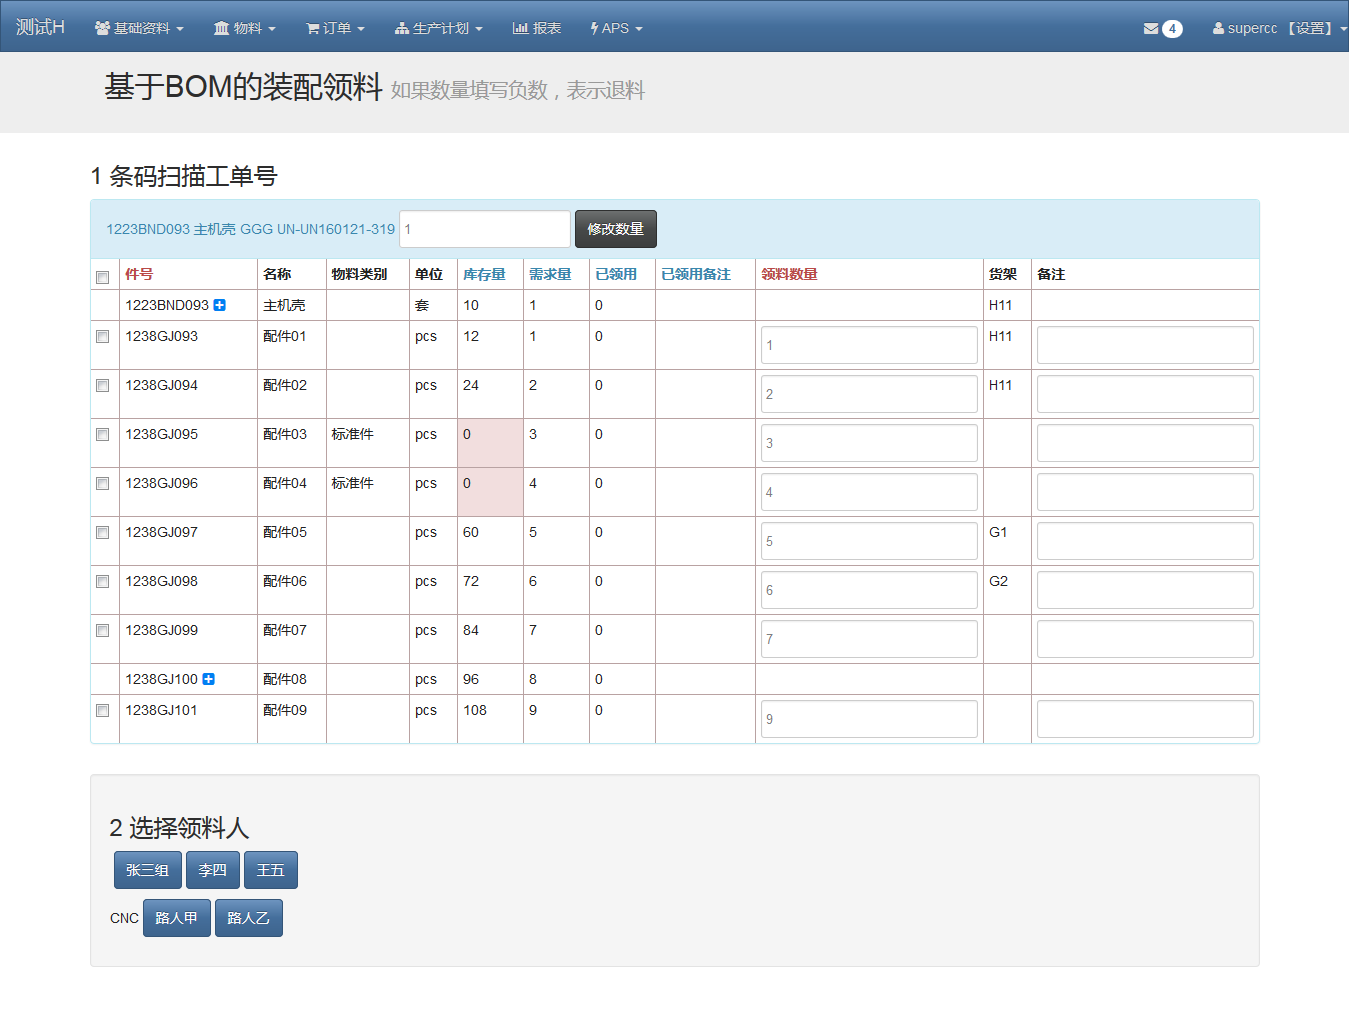The height and width of the screenshot is (1027, 1349).
Task: Expand the plus icon beside 1238GJ100
Action: click(x=209, y=679)
